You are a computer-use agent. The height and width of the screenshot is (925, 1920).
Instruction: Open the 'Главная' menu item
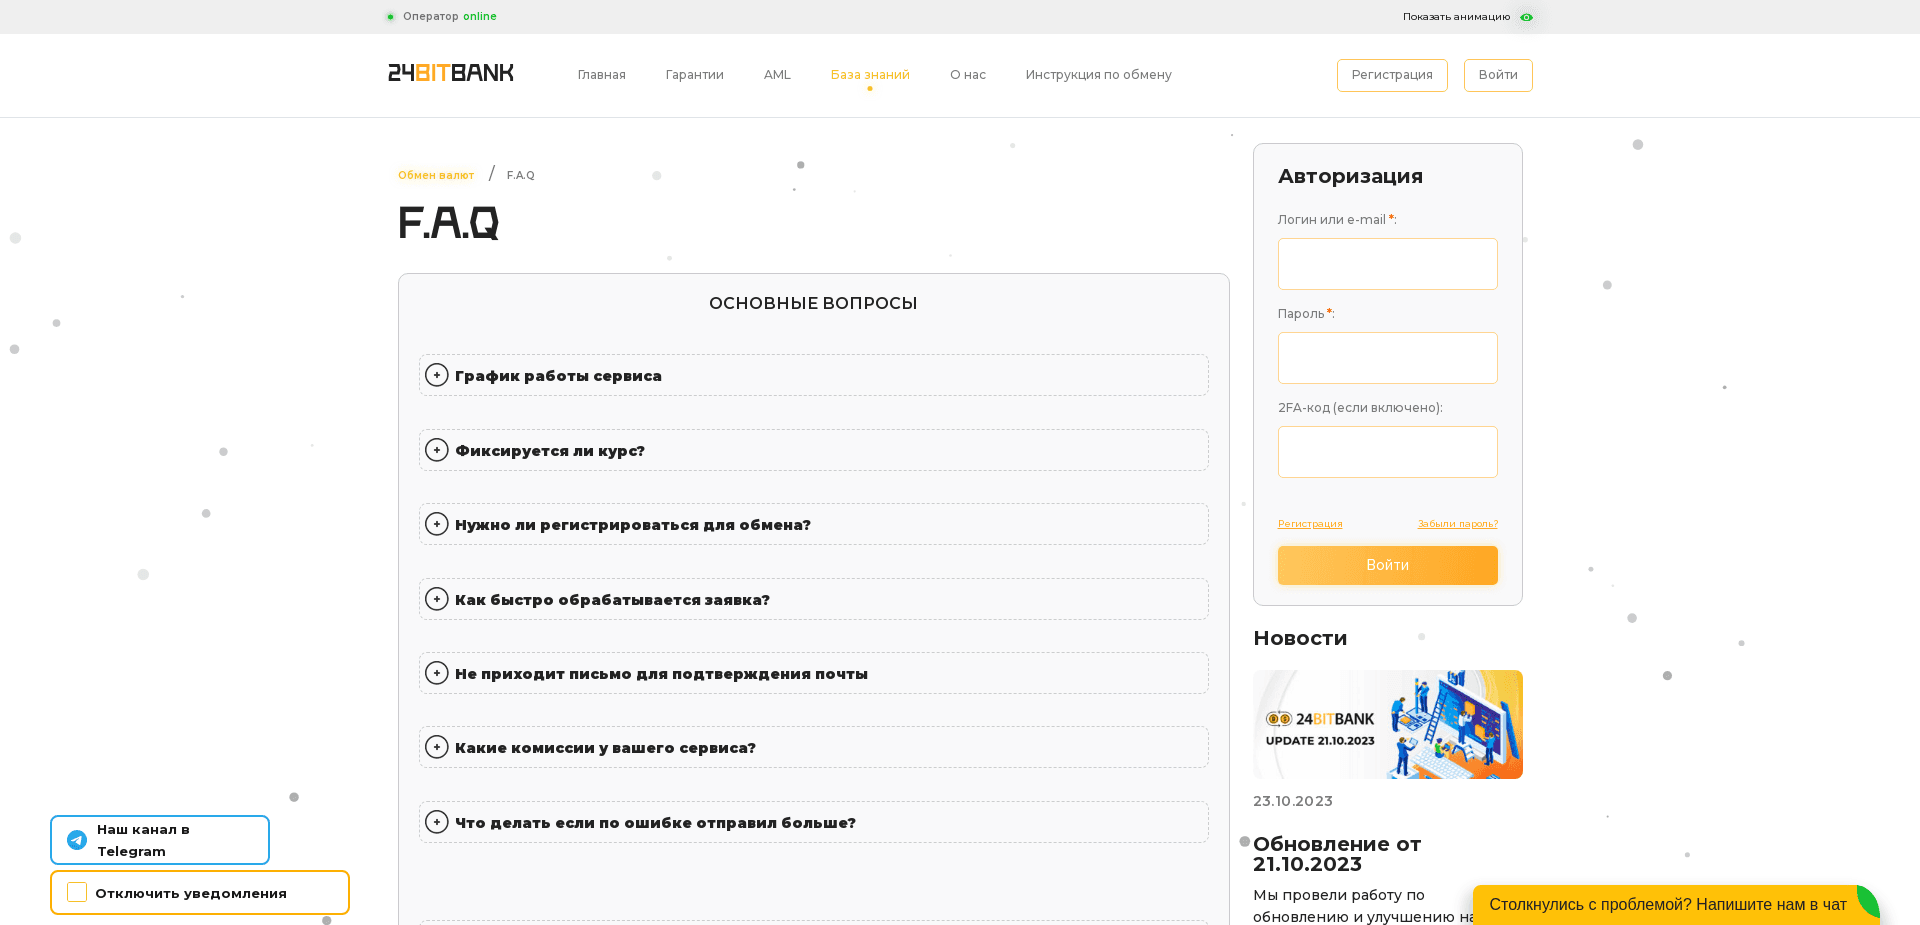(601, 75)
